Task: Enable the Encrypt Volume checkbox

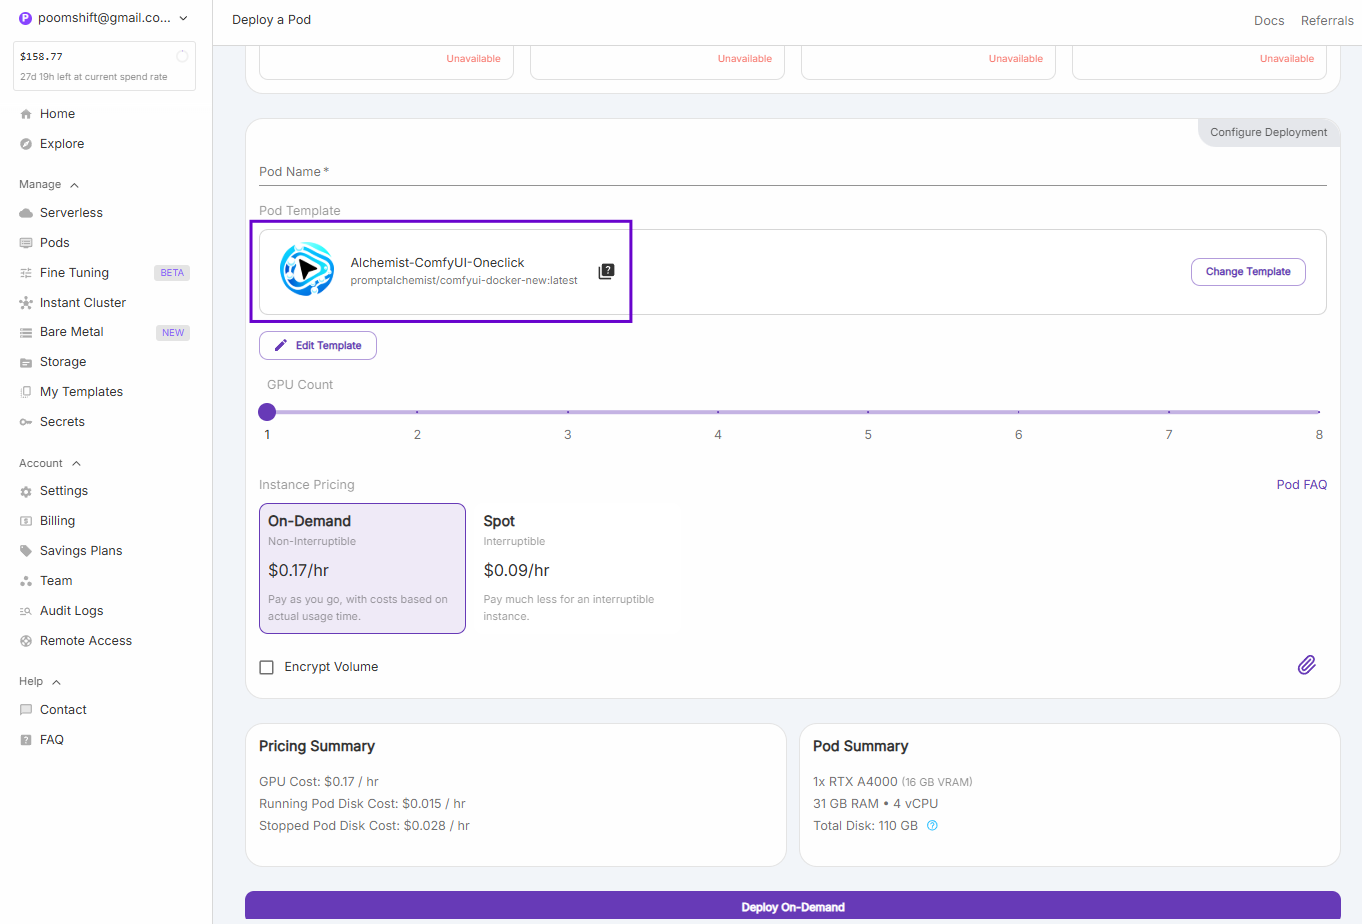Action: 266,667
